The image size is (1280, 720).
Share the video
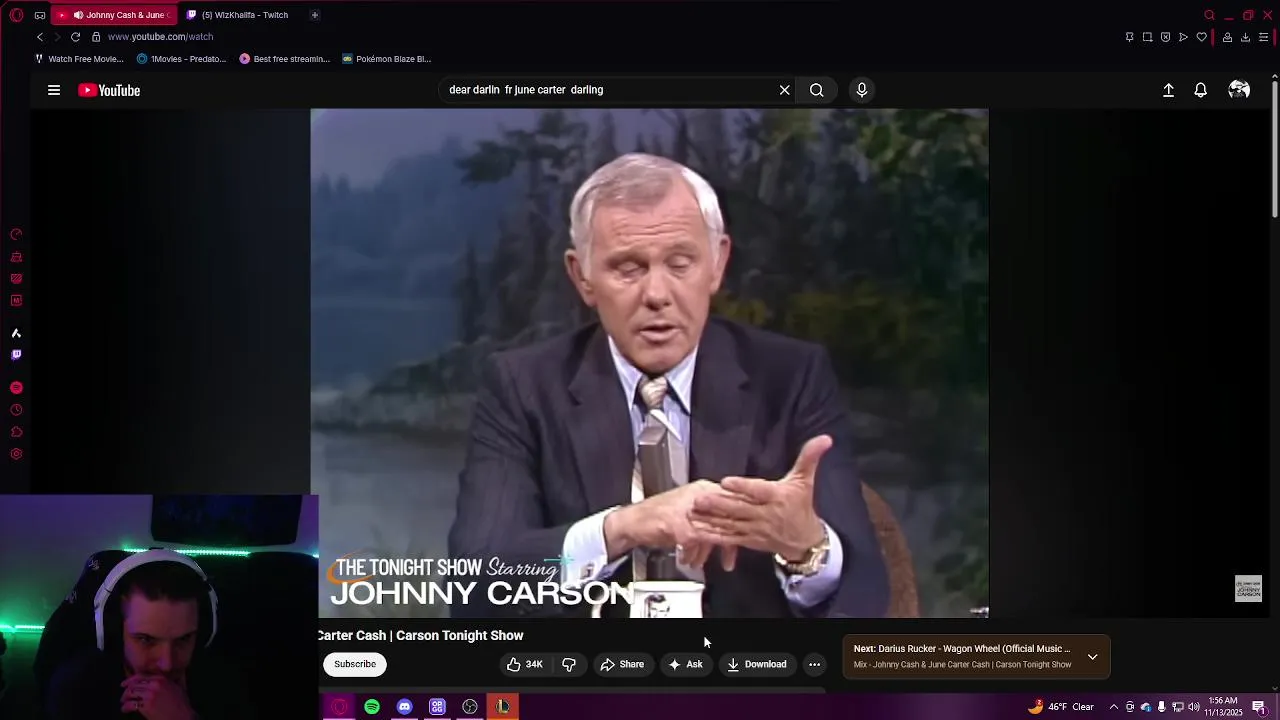622,664
